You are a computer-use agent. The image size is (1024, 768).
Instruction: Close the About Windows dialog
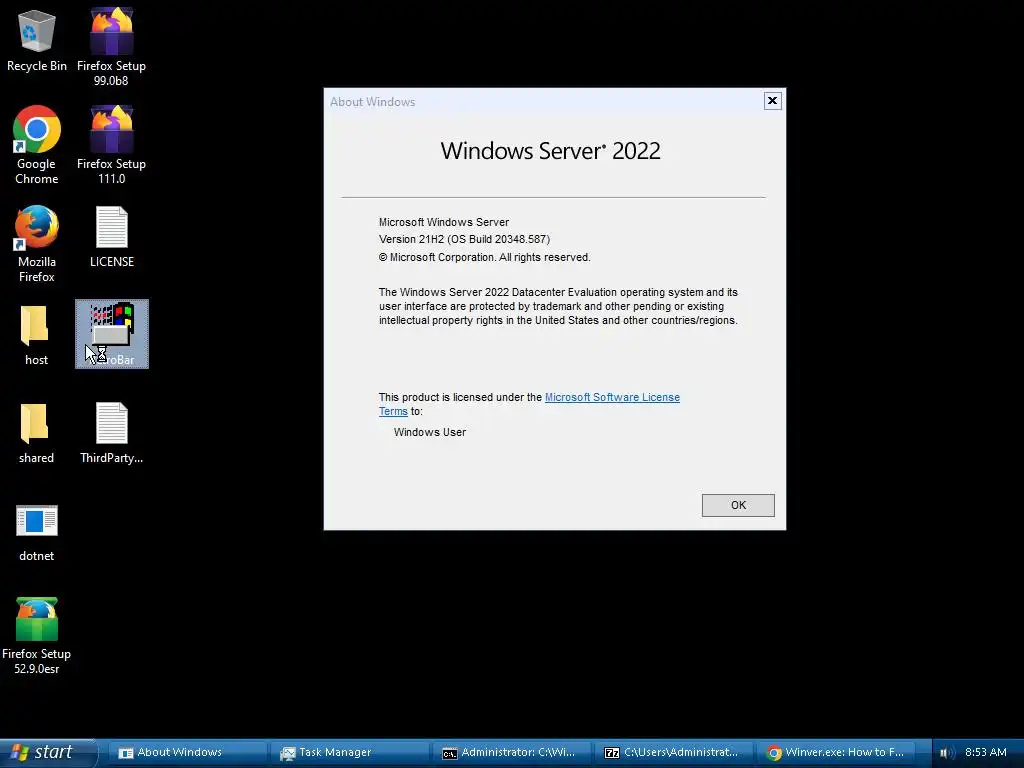[773, 101]
